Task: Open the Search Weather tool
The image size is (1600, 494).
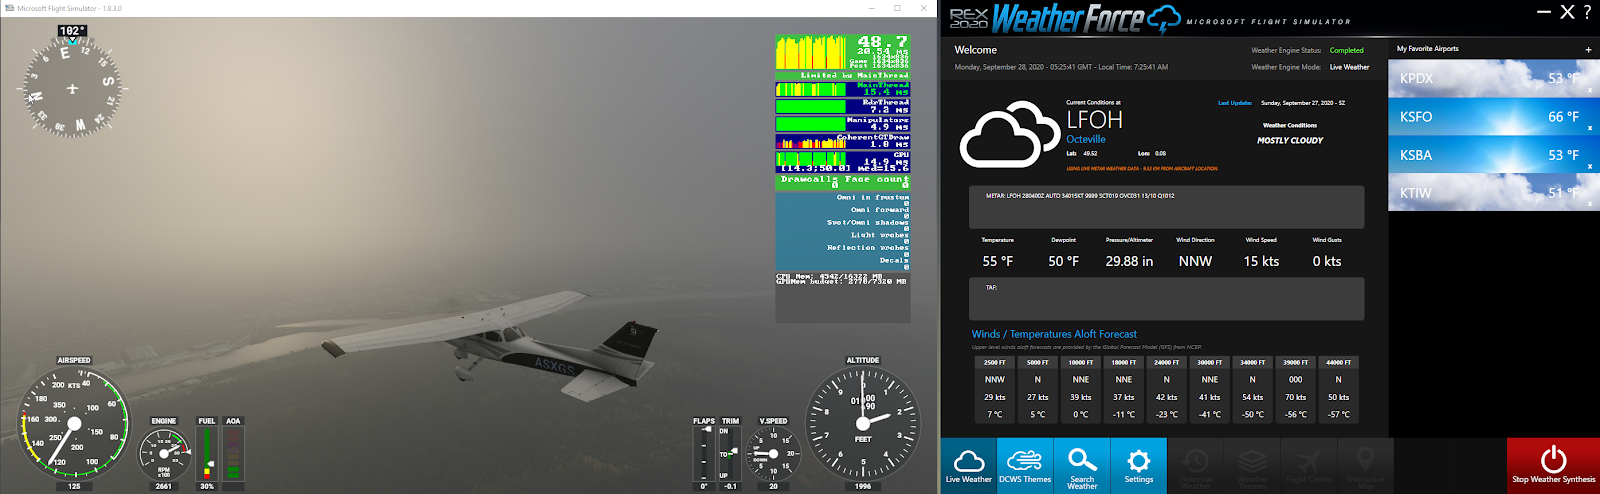Action: click(1082, 466)
